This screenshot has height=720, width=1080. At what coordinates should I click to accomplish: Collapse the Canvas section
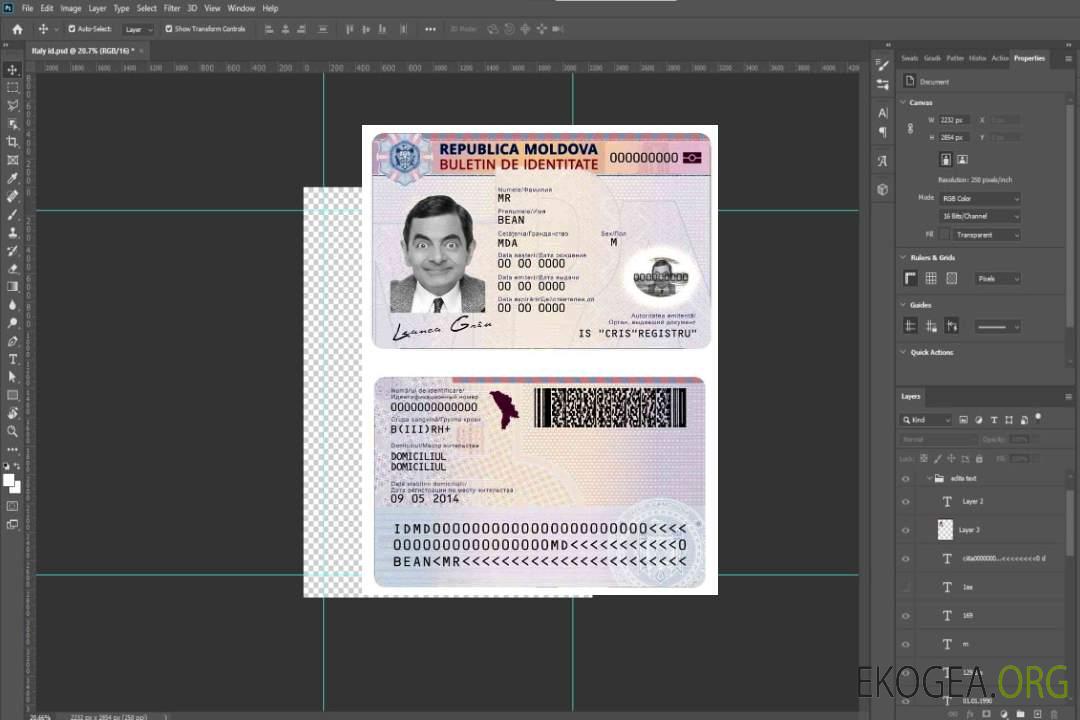[903, 103]
